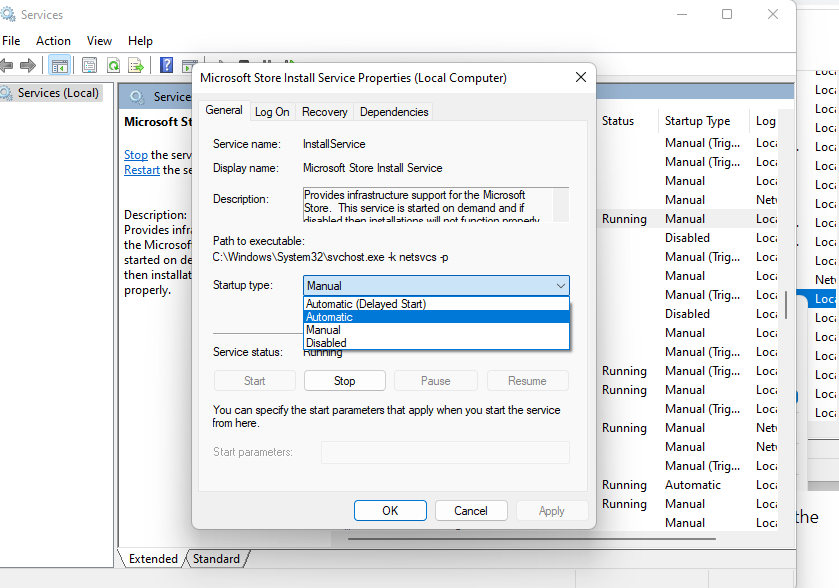Click the Apply button
839x588 pixels.
point(552,511)
